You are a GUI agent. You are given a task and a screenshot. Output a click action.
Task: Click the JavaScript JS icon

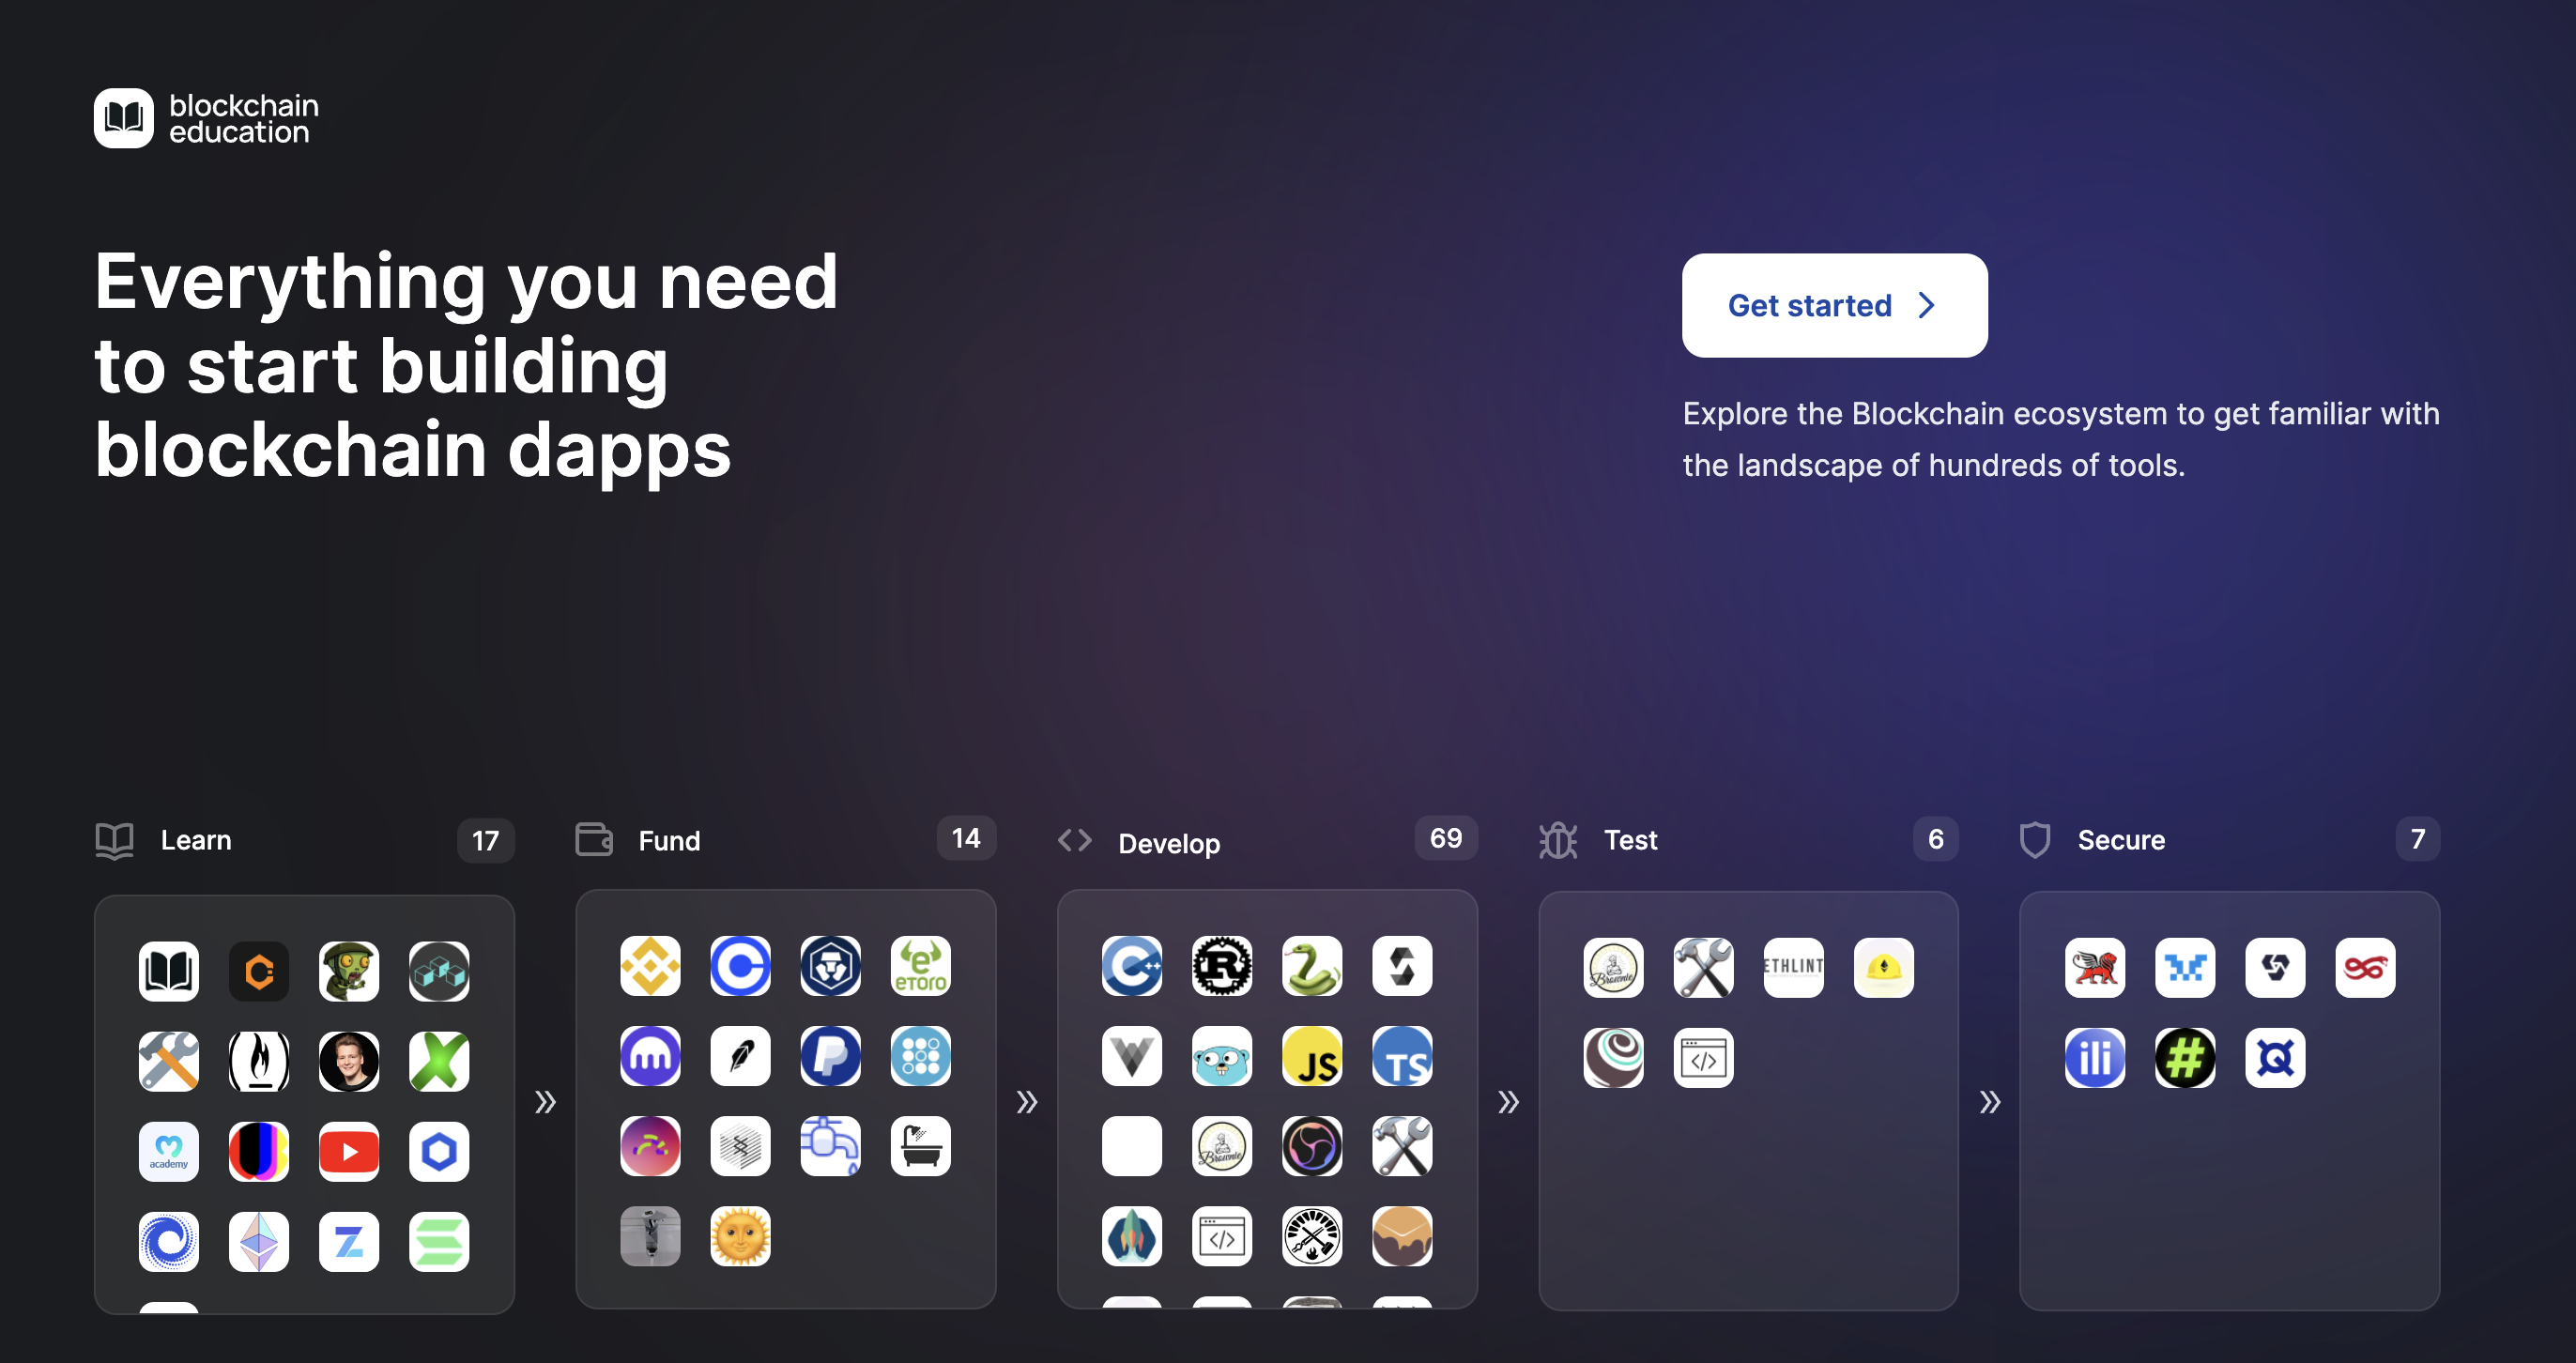(1311, 1056)
